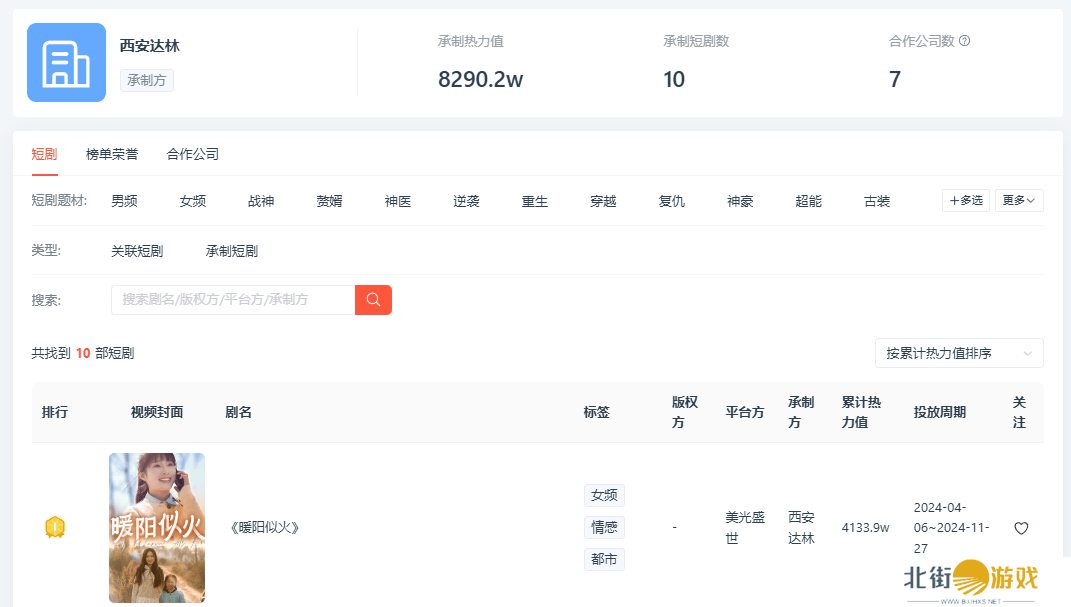Click the 情感 tag on the drama row
Image resolution: width=1071 pixels, height=607 pixels.
coord(604,527)
